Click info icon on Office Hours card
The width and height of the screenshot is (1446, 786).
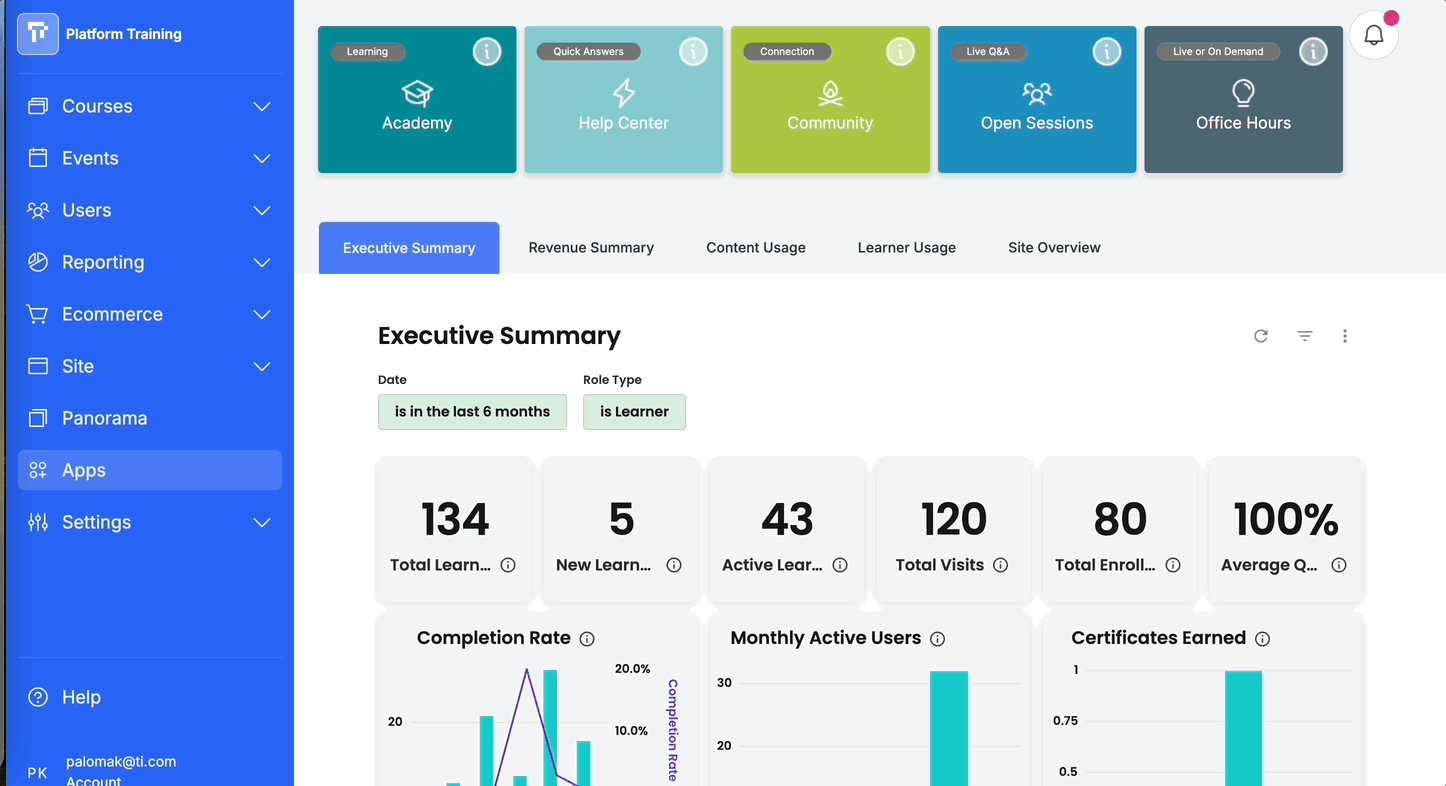[x=1313, y=51]
